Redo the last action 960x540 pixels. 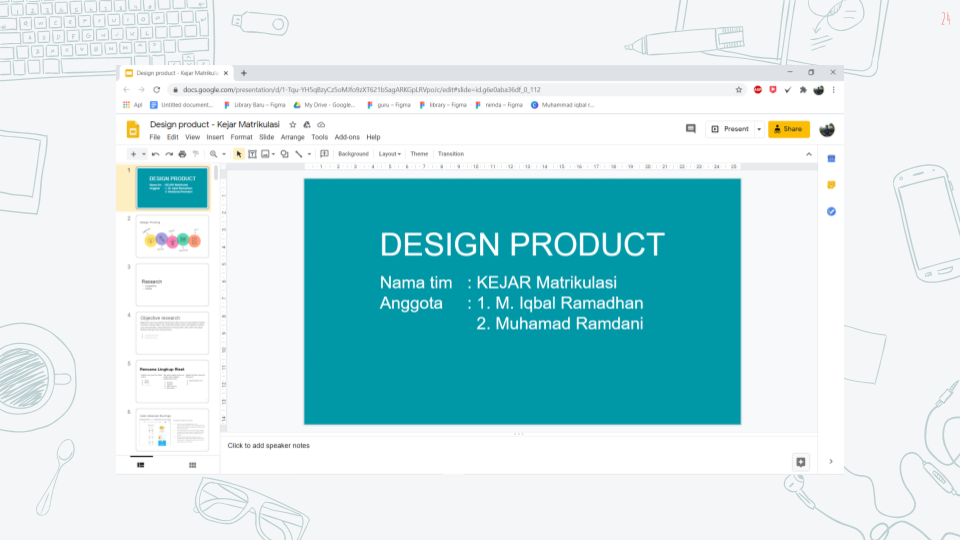[x=169, y=154]
